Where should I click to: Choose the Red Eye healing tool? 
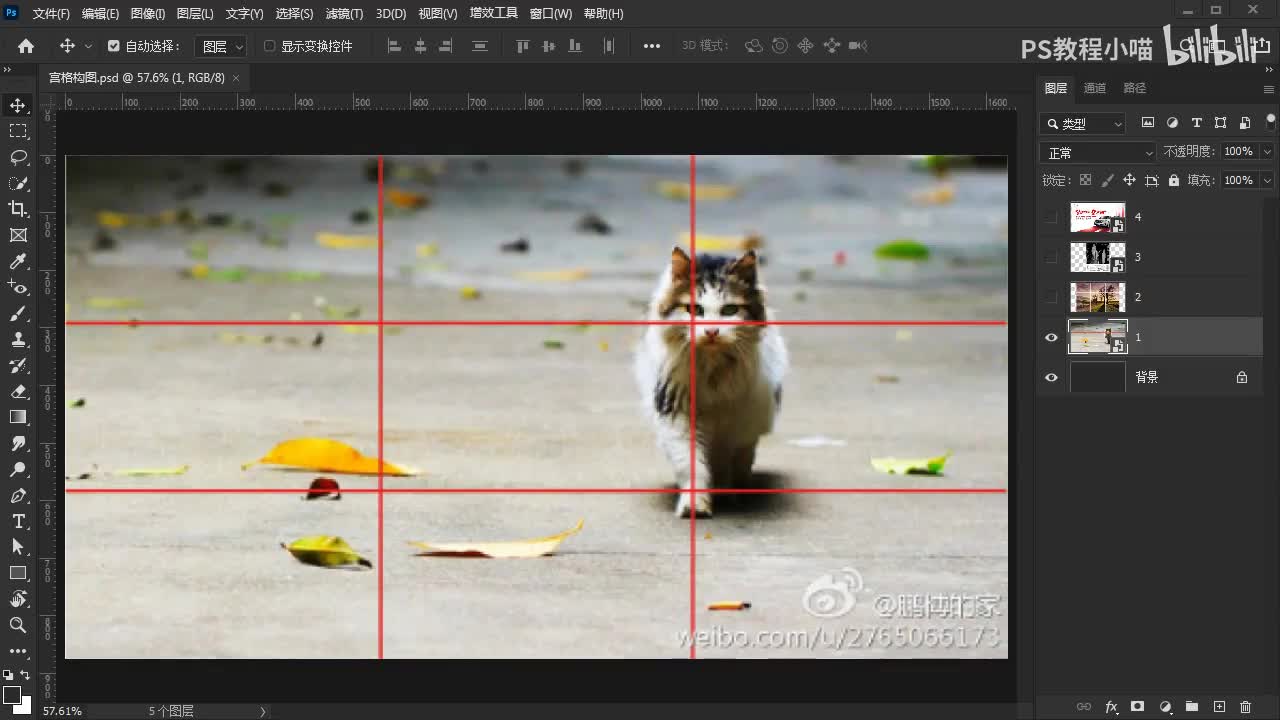(18, 287)
